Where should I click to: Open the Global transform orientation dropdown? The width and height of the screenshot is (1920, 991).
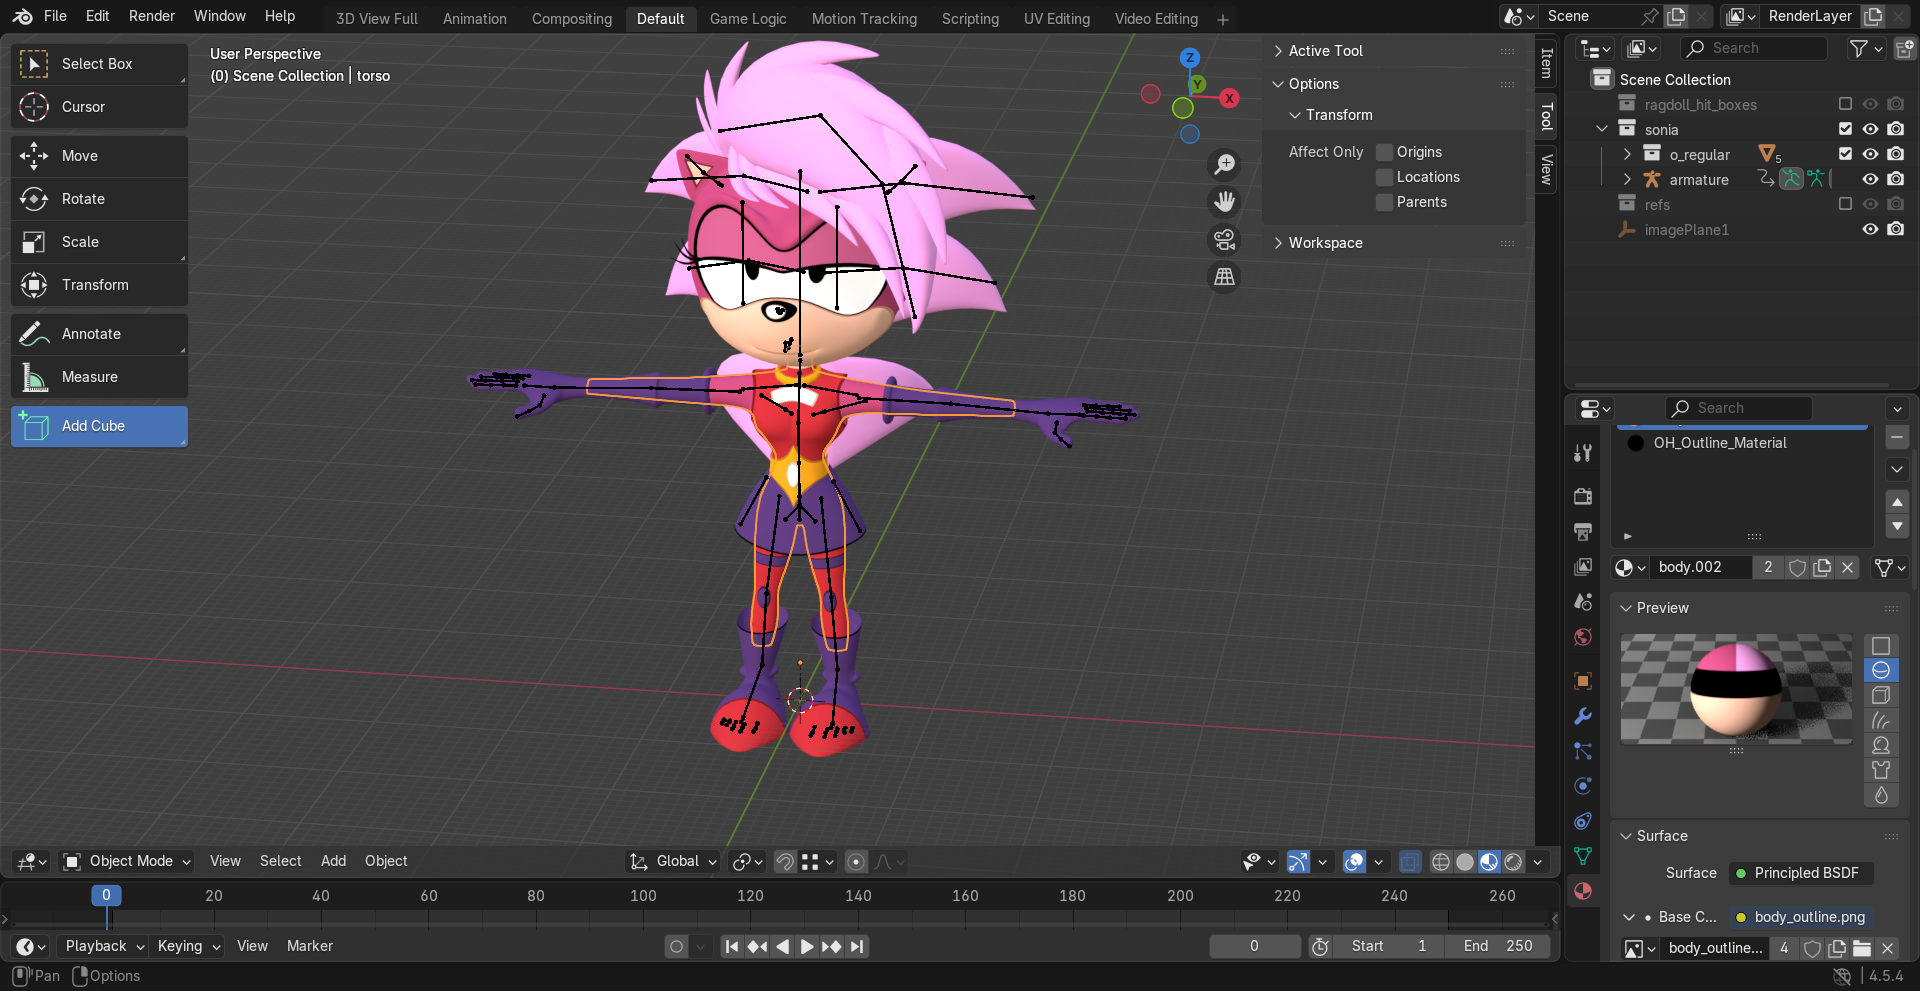point(673,861)
